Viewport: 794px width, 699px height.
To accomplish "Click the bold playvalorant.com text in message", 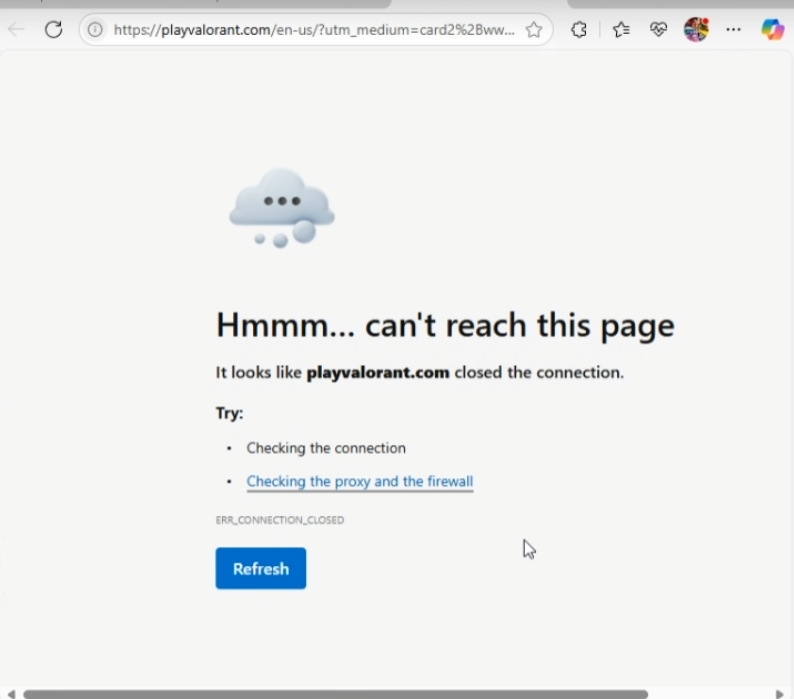I will point(378,372).
